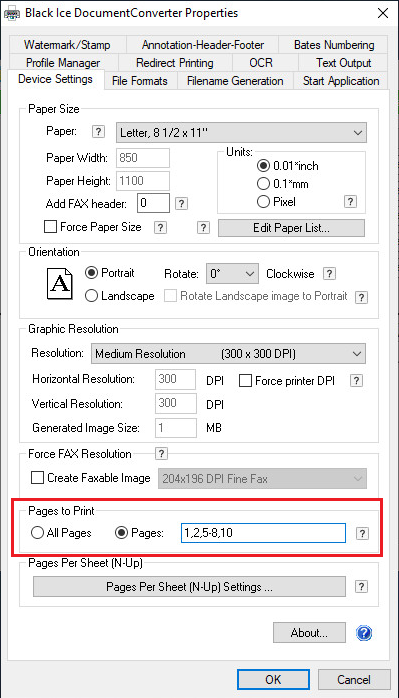
Task: Click the help icon next to Paper
Action: click(98, 132)
